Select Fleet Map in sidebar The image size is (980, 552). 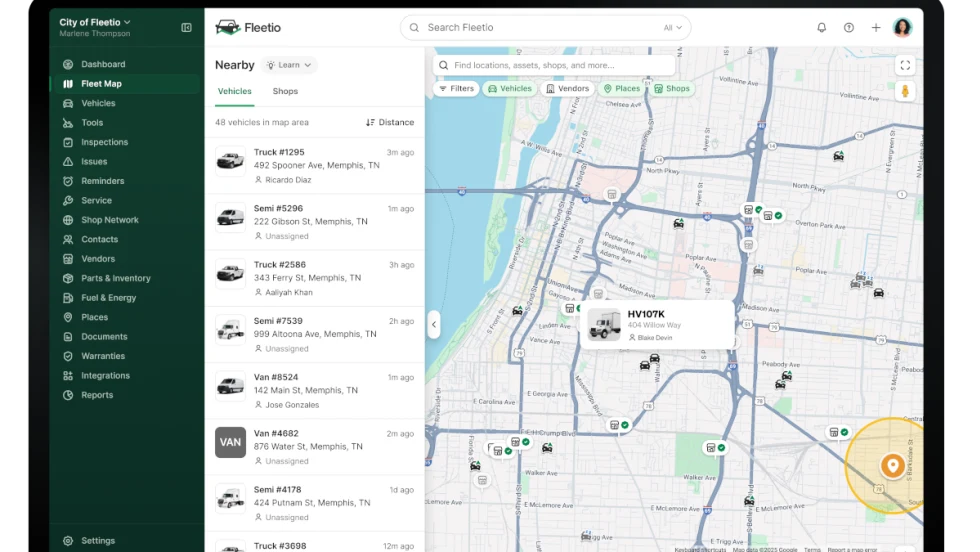coord(125,83)
